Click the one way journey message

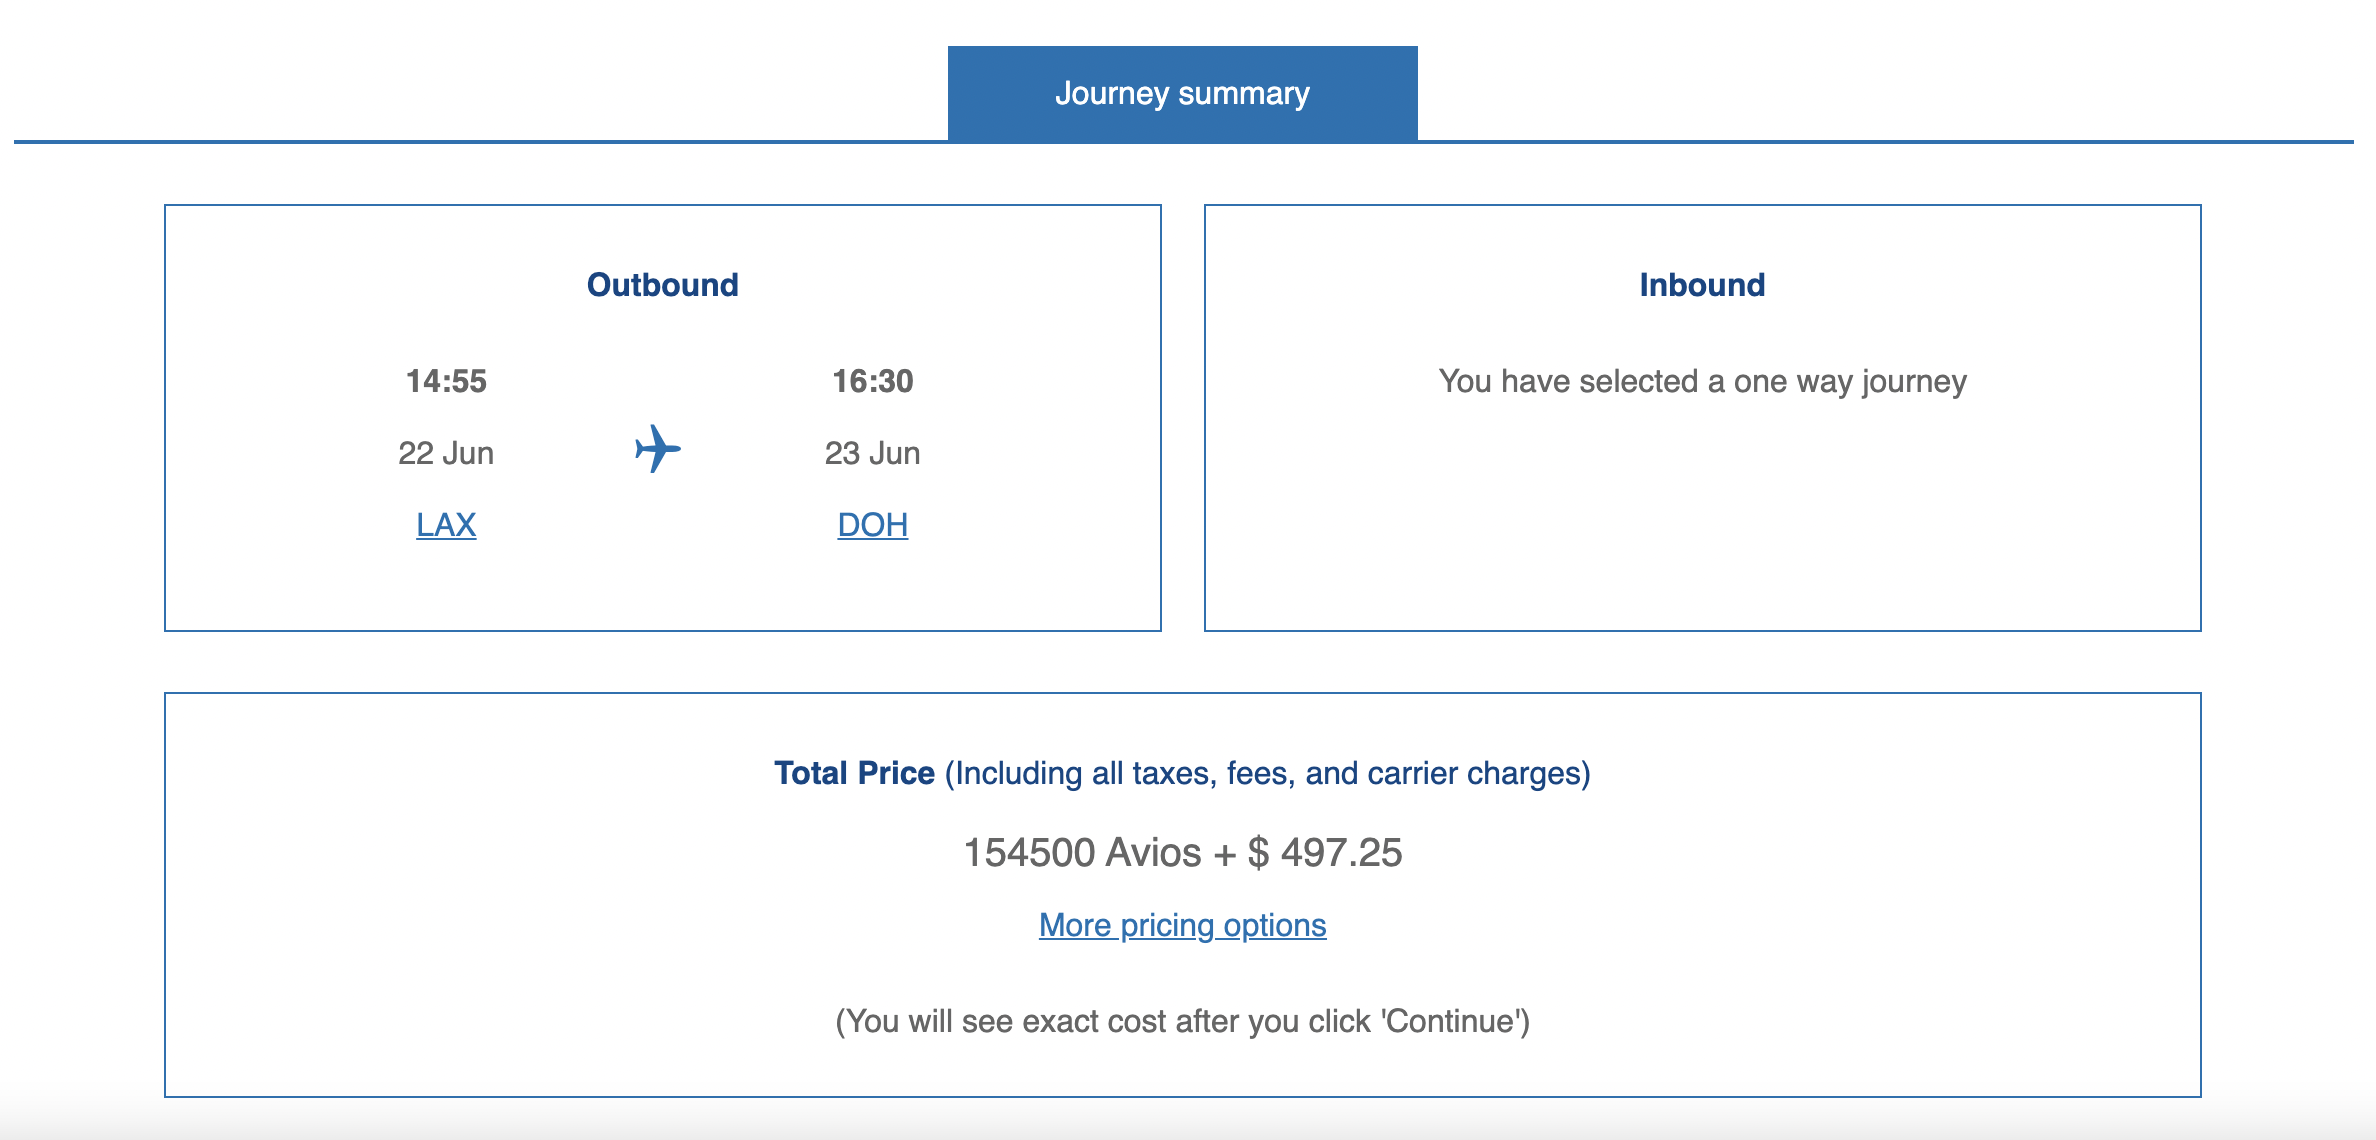[x=1702, y=381]
